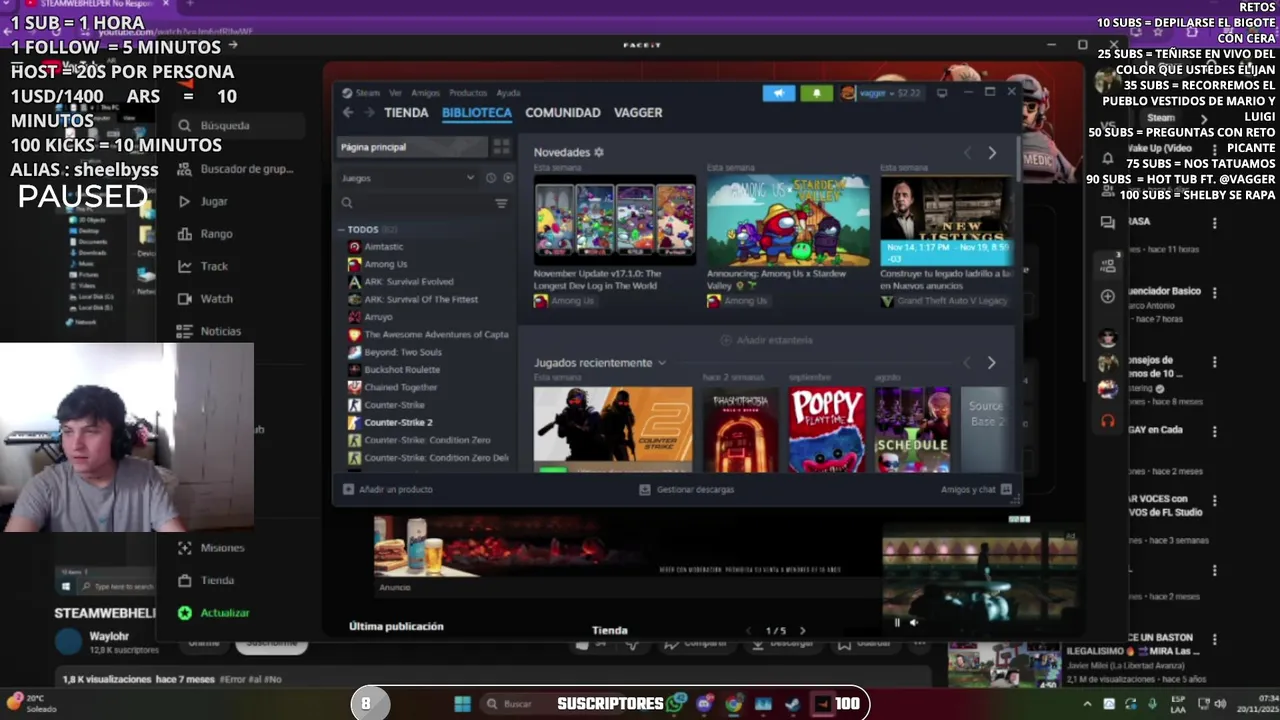
Task: Select ARK: Survival Evolved in the list
Action: click(408, 282)
